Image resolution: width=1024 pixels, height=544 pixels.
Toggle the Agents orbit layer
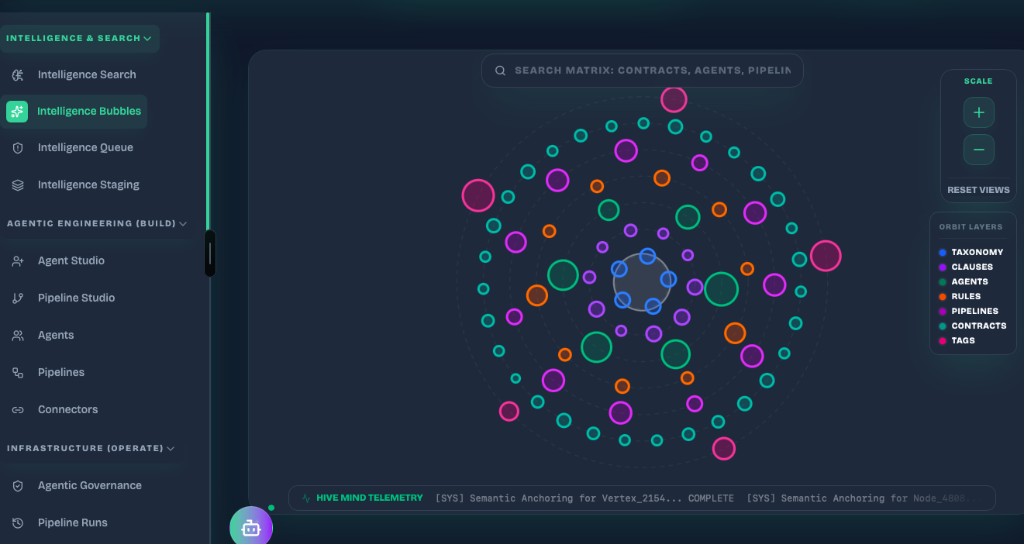(x=963, y=281)
